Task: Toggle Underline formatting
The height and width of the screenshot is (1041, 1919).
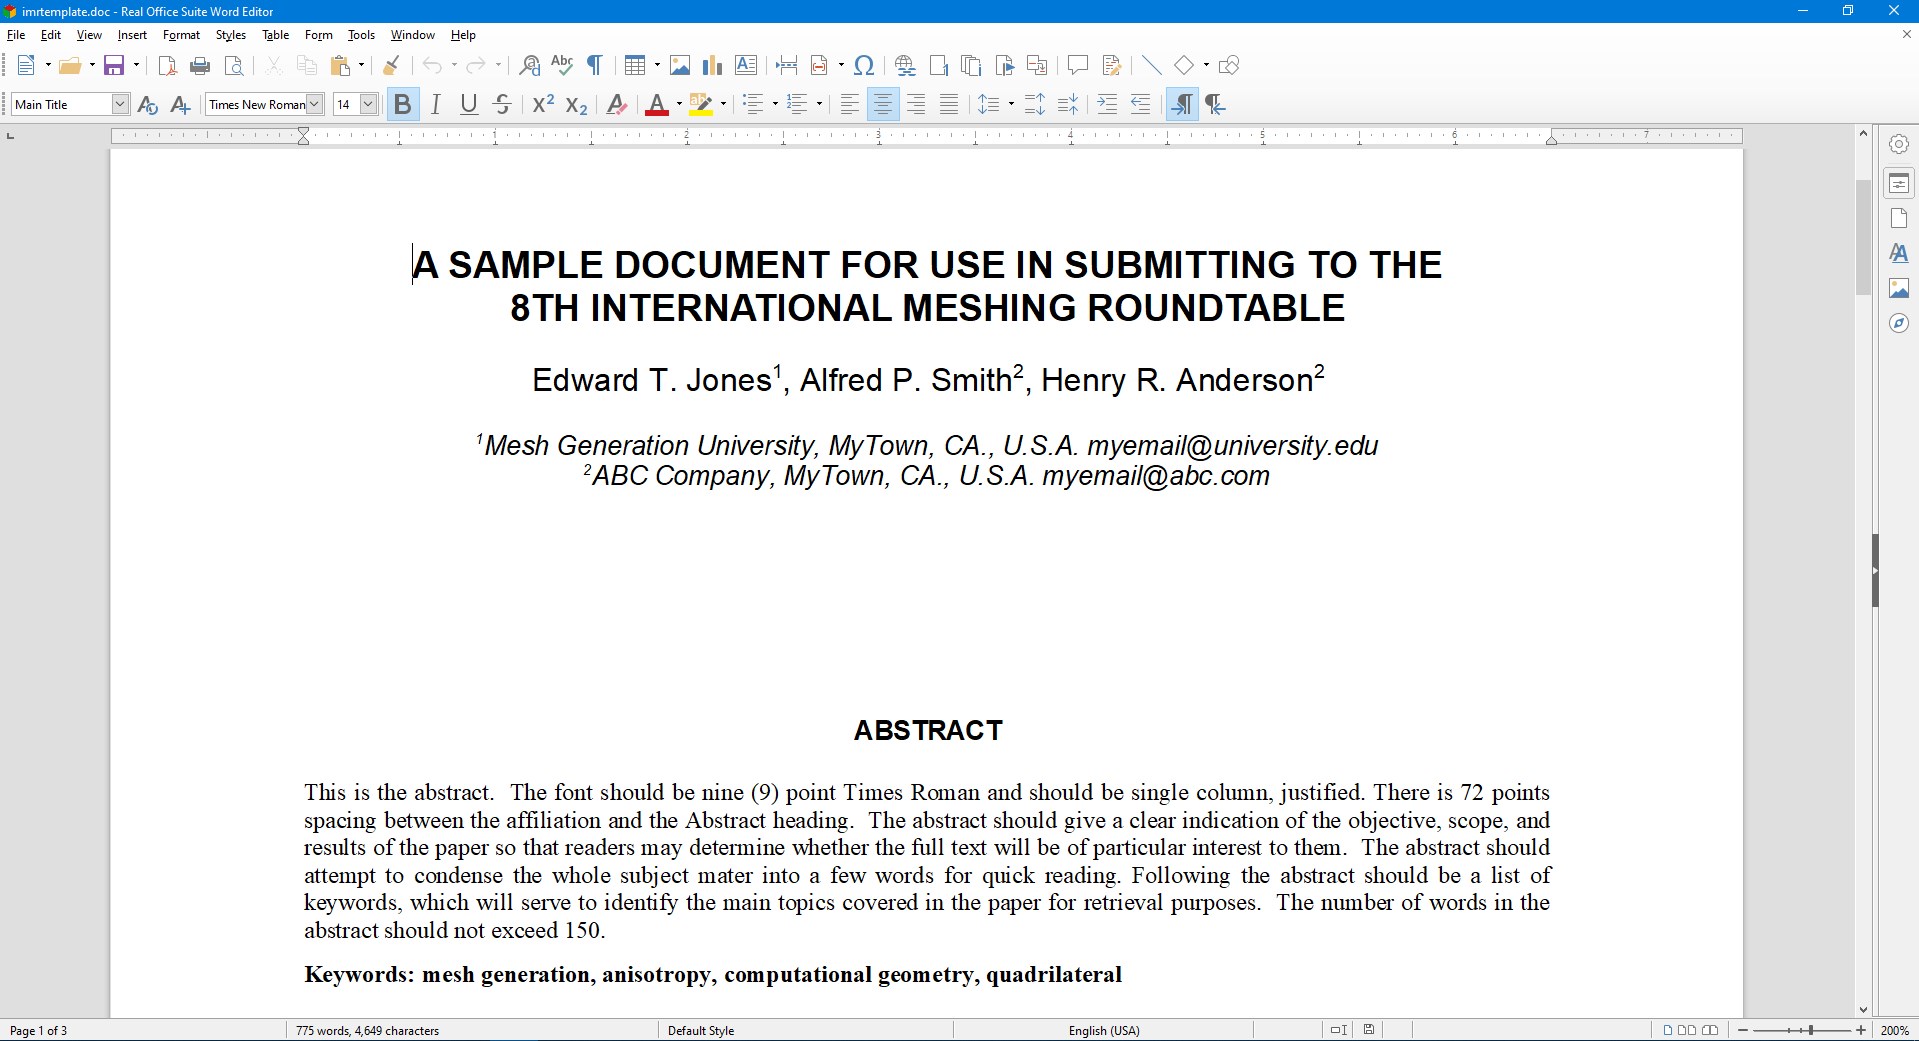Action: pyautogui.click(x=469, y=104)
